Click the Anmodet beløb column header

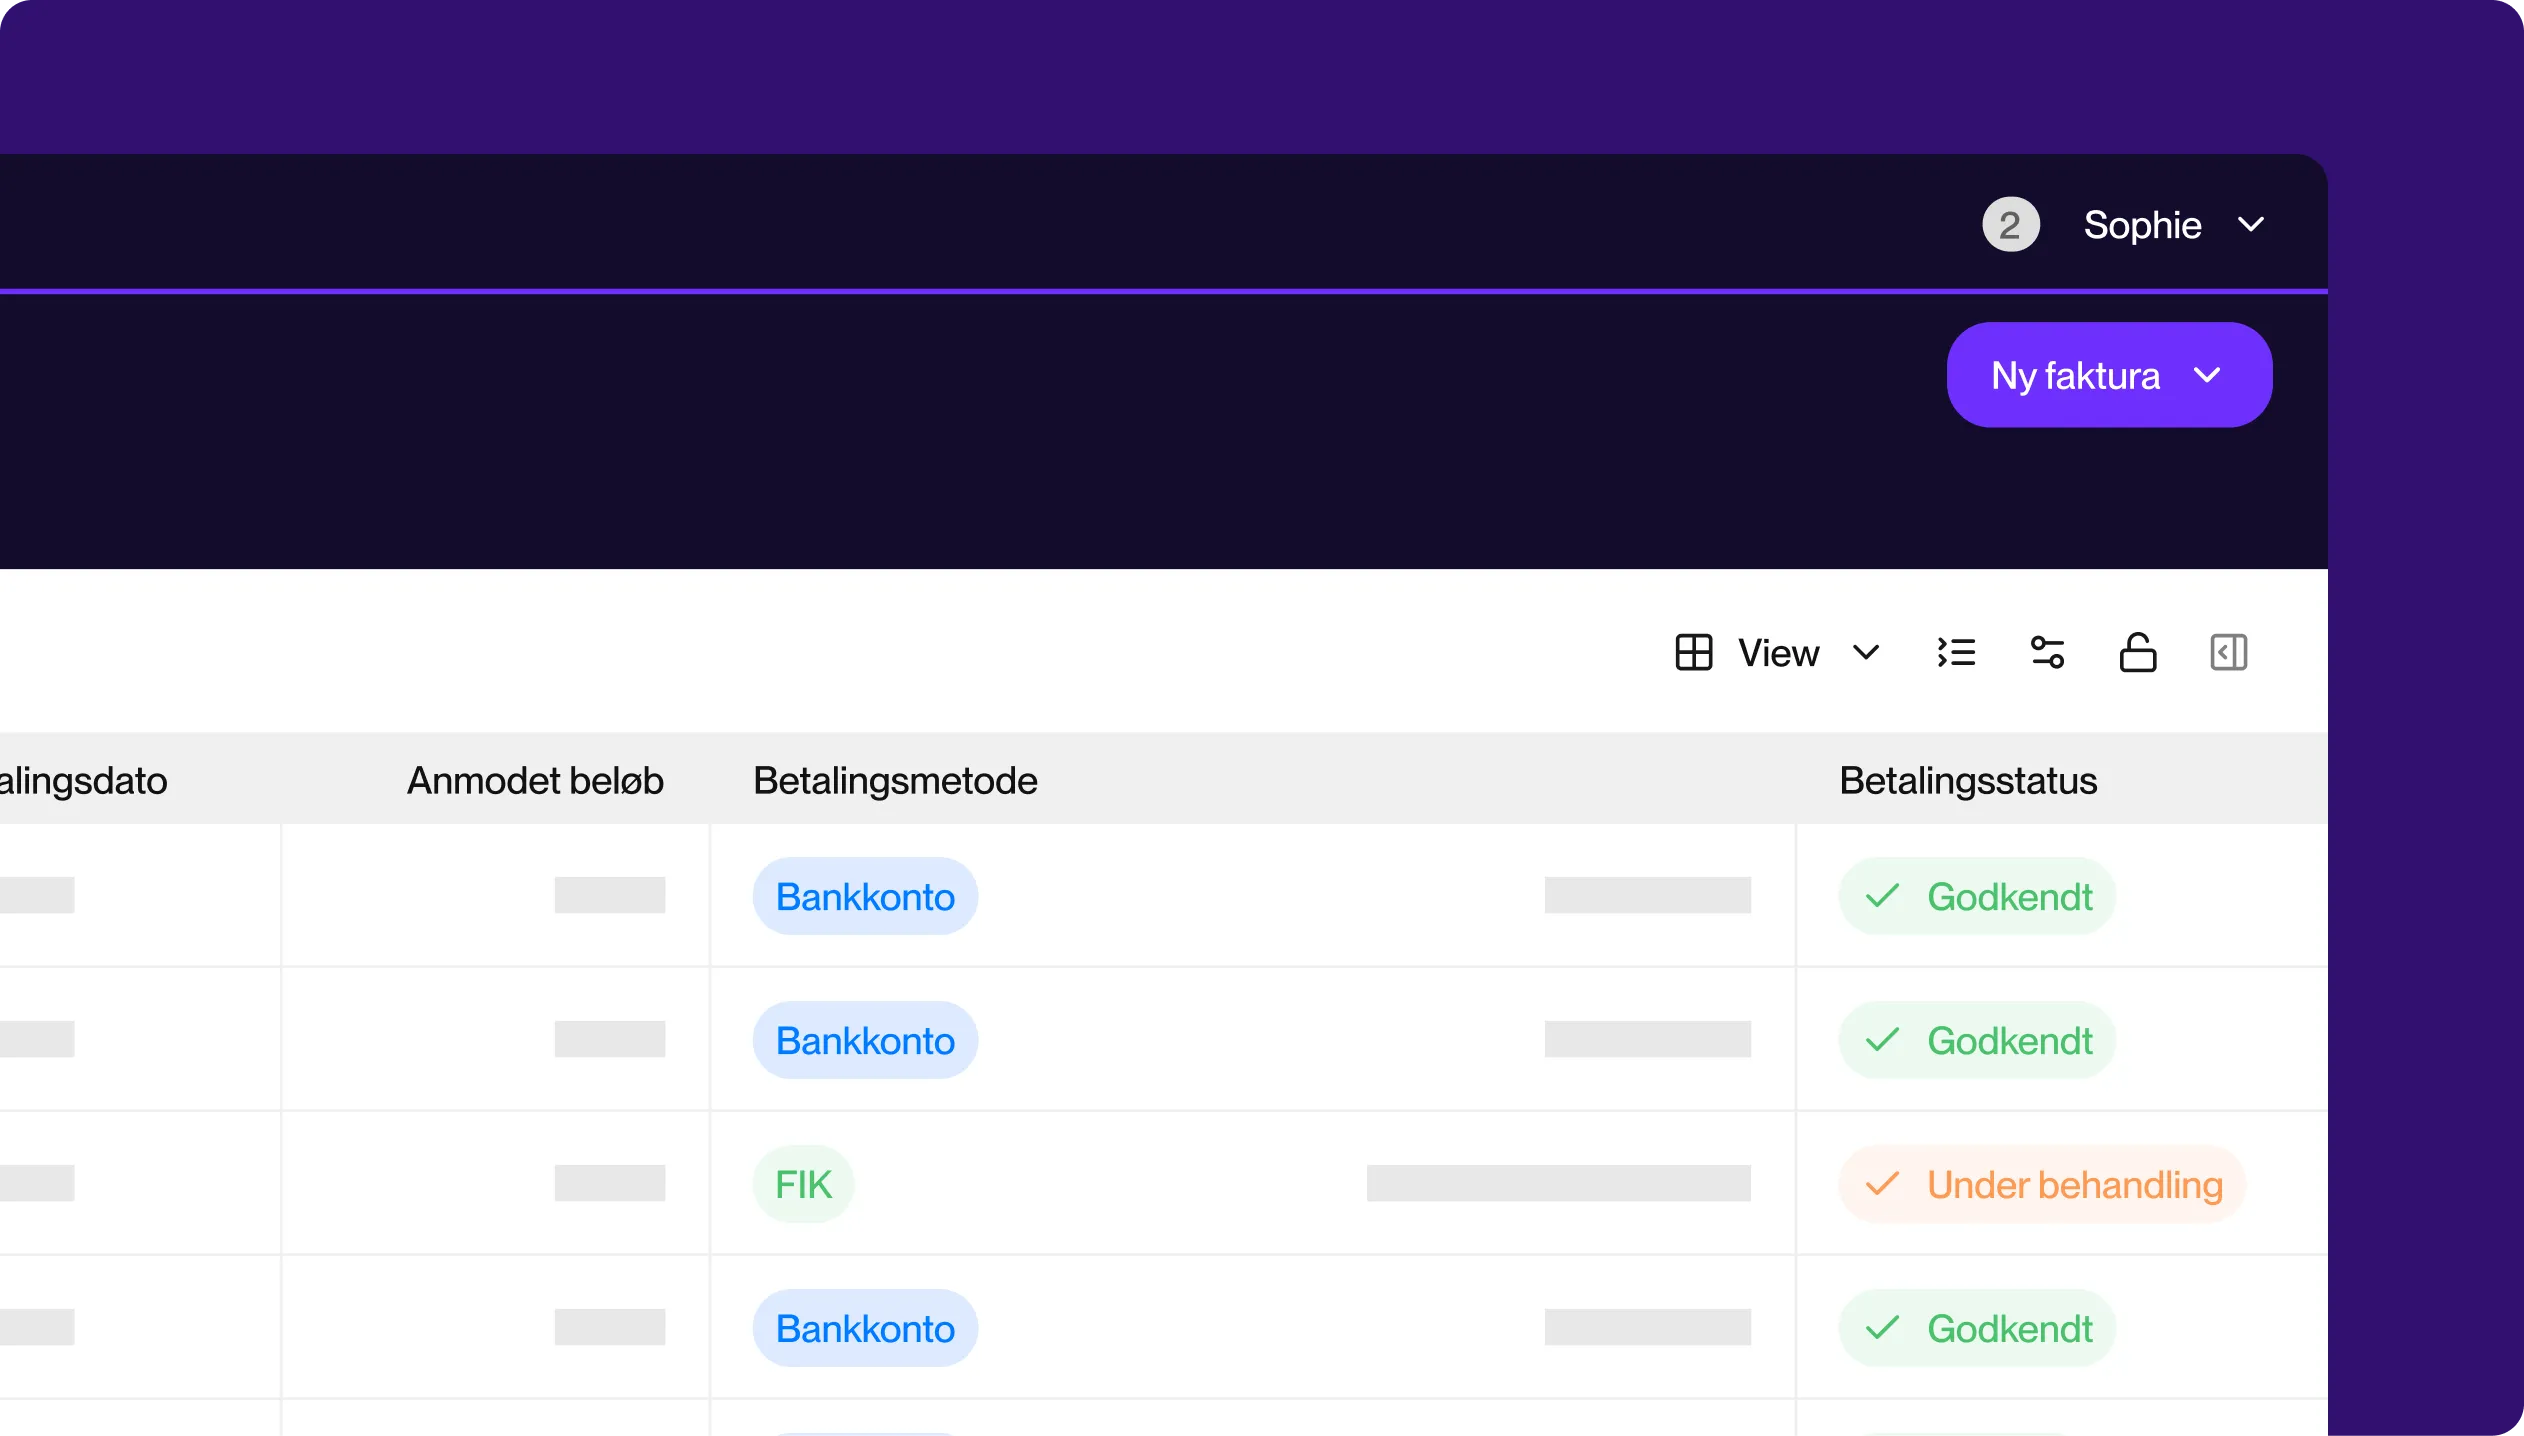point(535,781)
